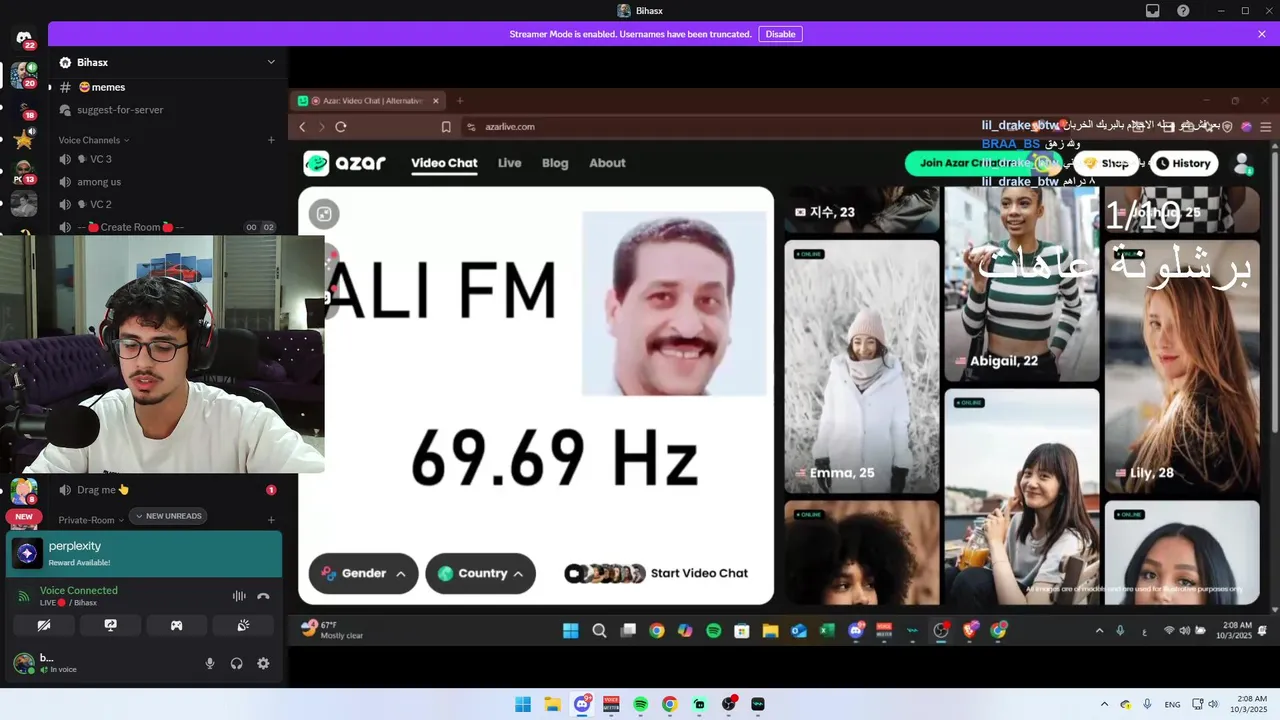Add a channel to Voice Channels category
The height and width of the screenshot is (720, 1280).
click(271, 140)
